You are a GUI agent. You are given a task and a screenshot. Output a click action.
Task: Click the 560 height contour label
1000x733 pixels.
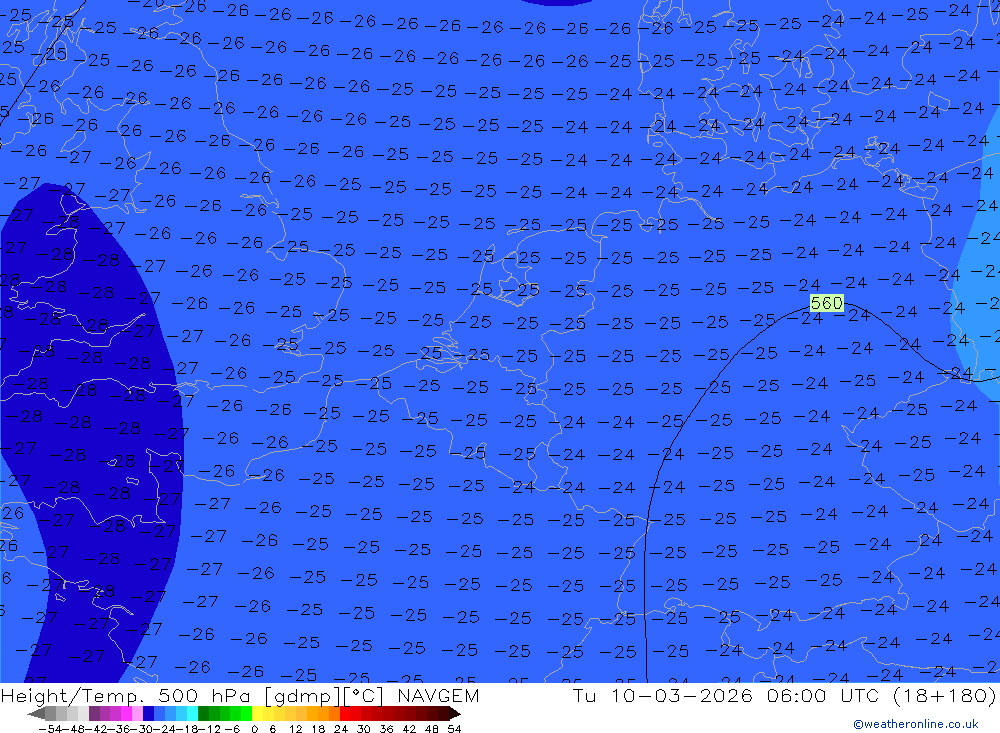(x=827, y=303)
